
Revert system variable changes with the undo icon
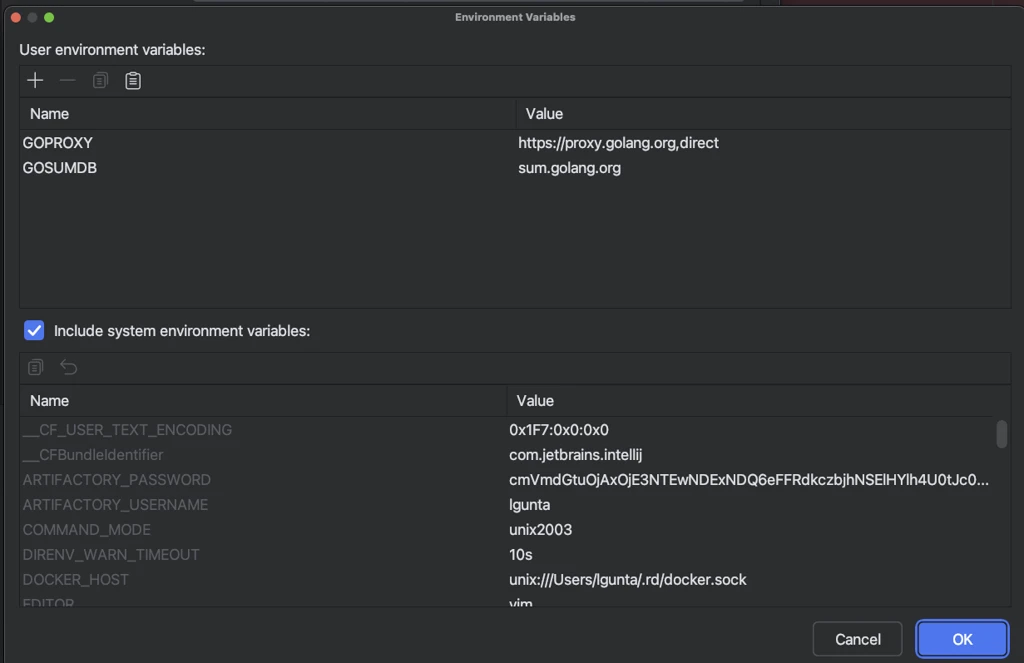[68, 367]
